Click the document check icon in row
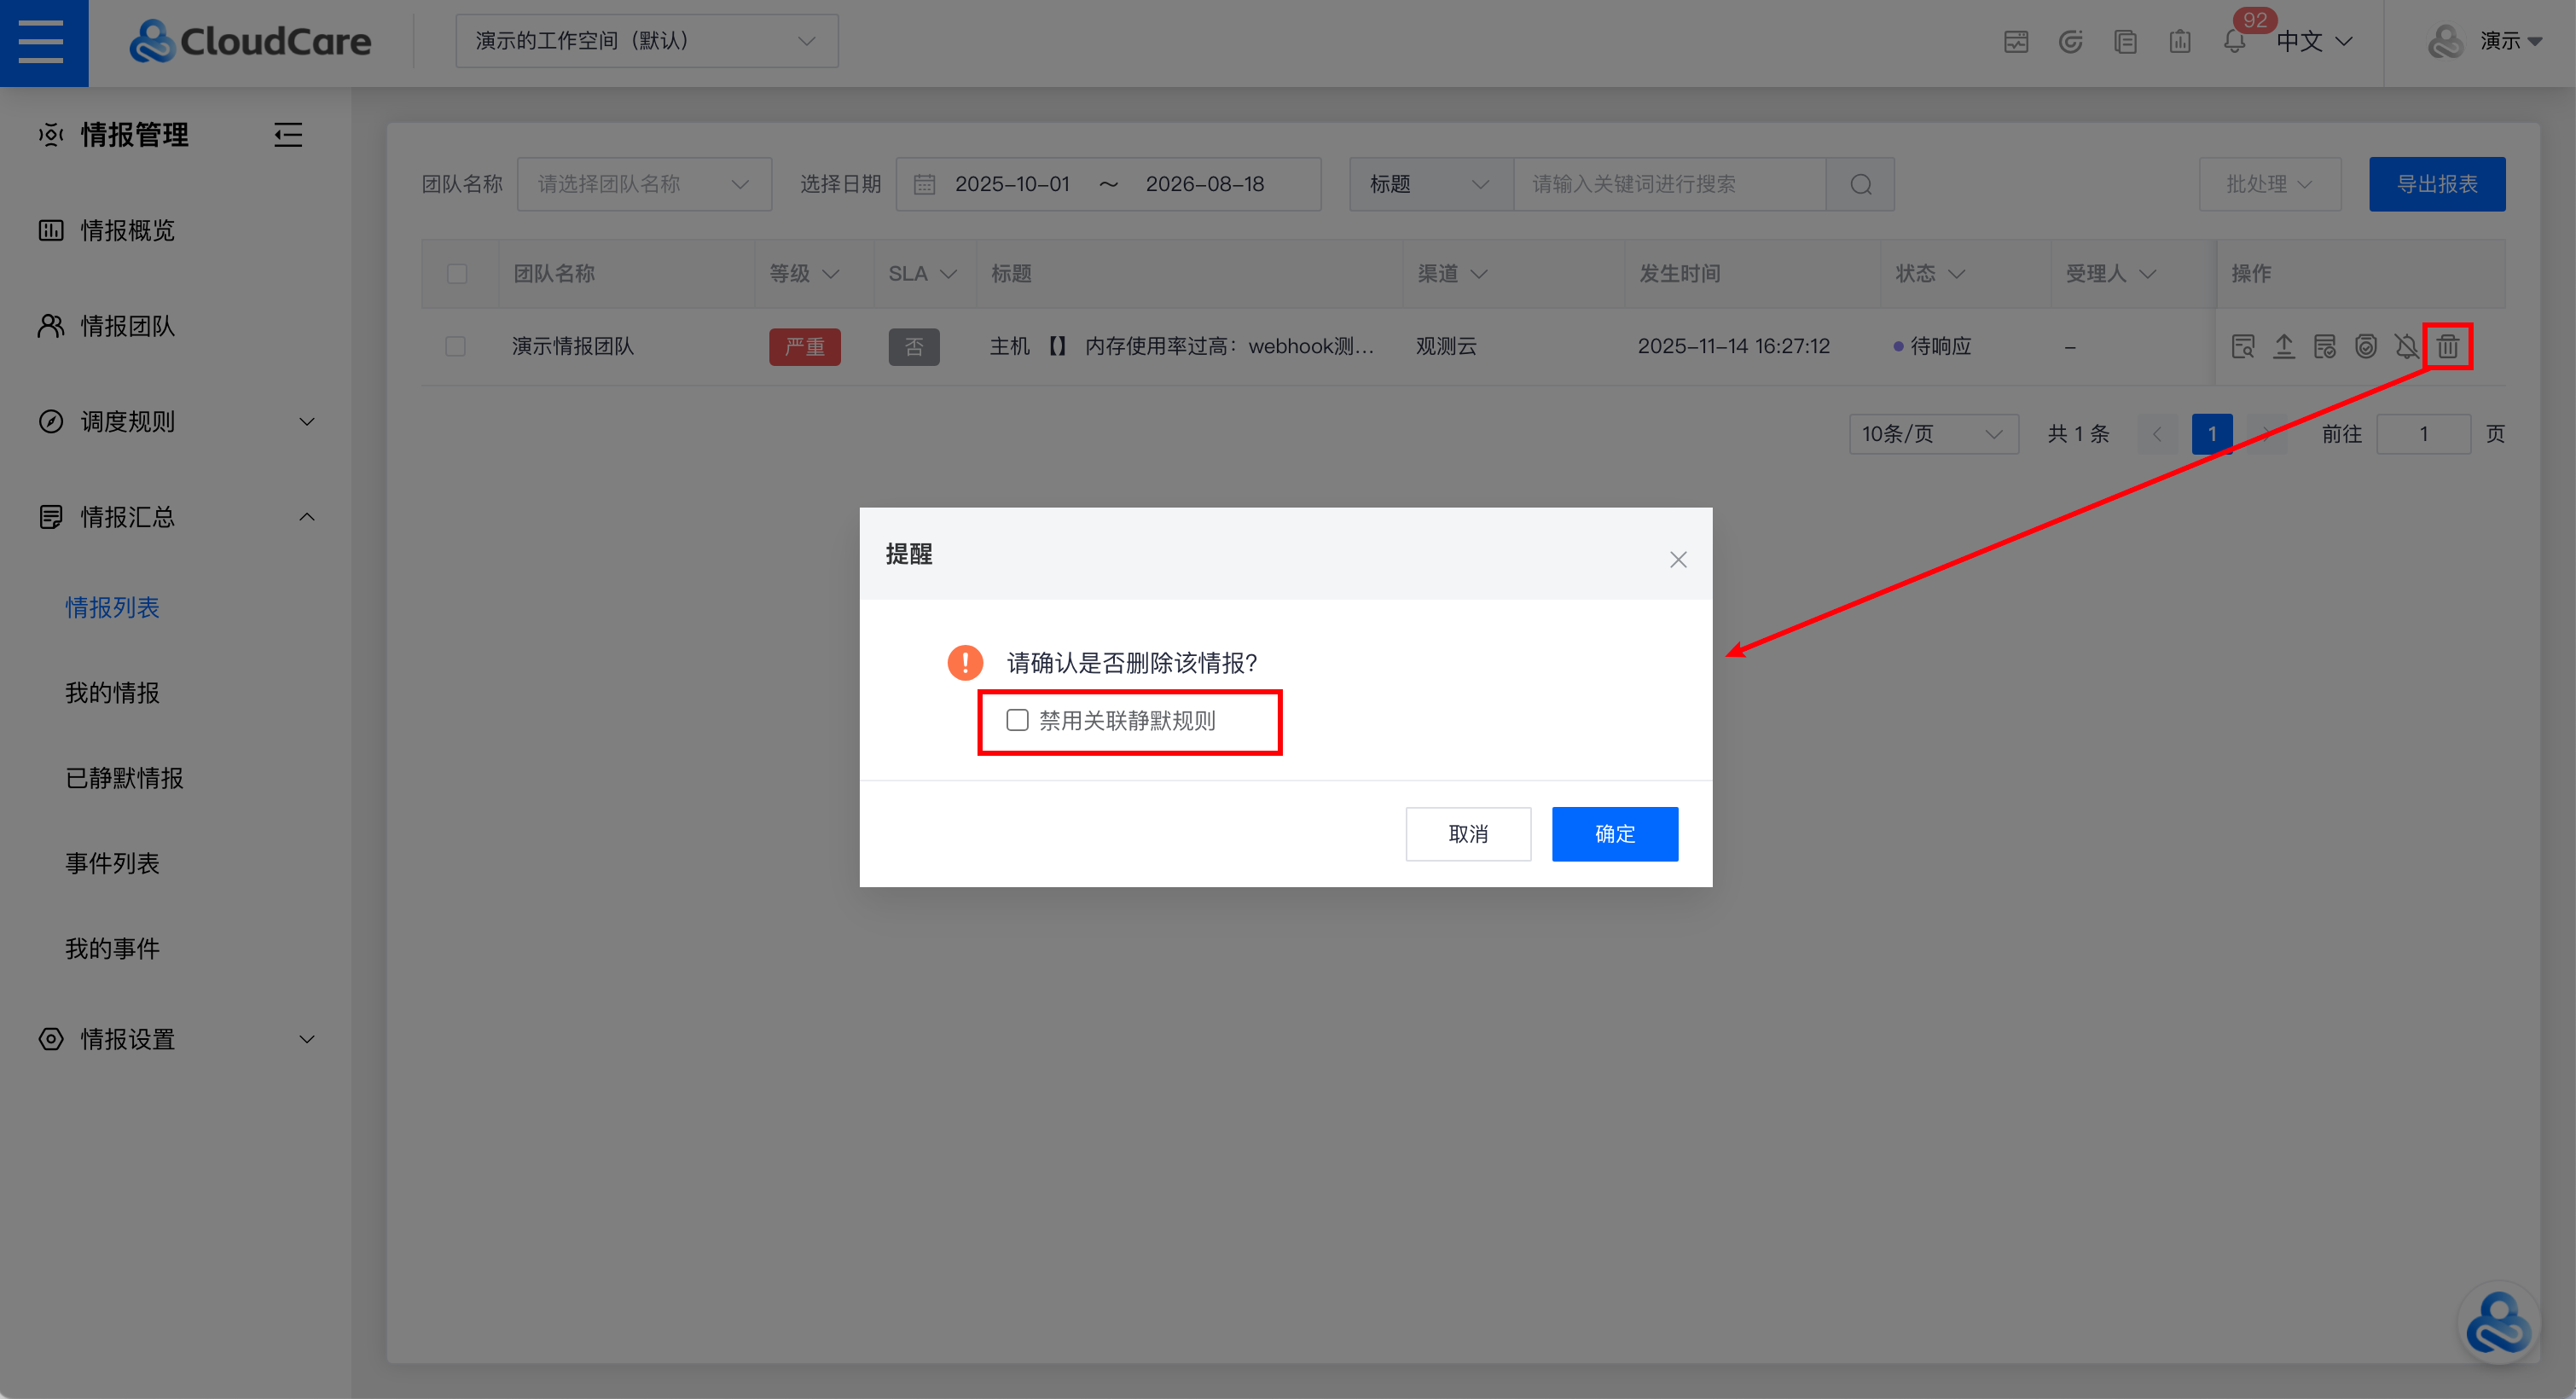Viewport: 2576px width, 1399px height. tap(2325, 347)
